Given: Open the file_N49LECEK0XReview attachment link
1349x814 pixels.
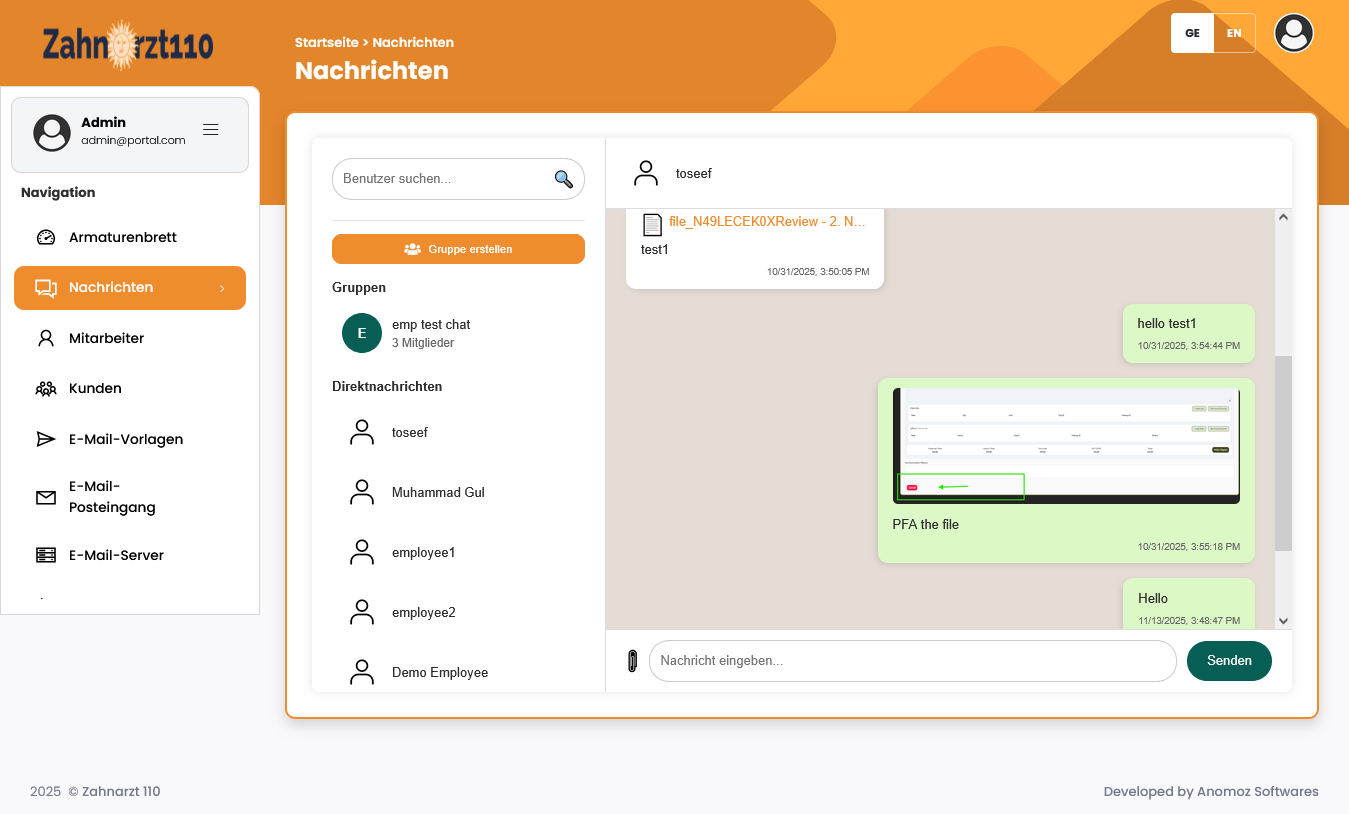Looking at the screenshot, I should point(768,222).
